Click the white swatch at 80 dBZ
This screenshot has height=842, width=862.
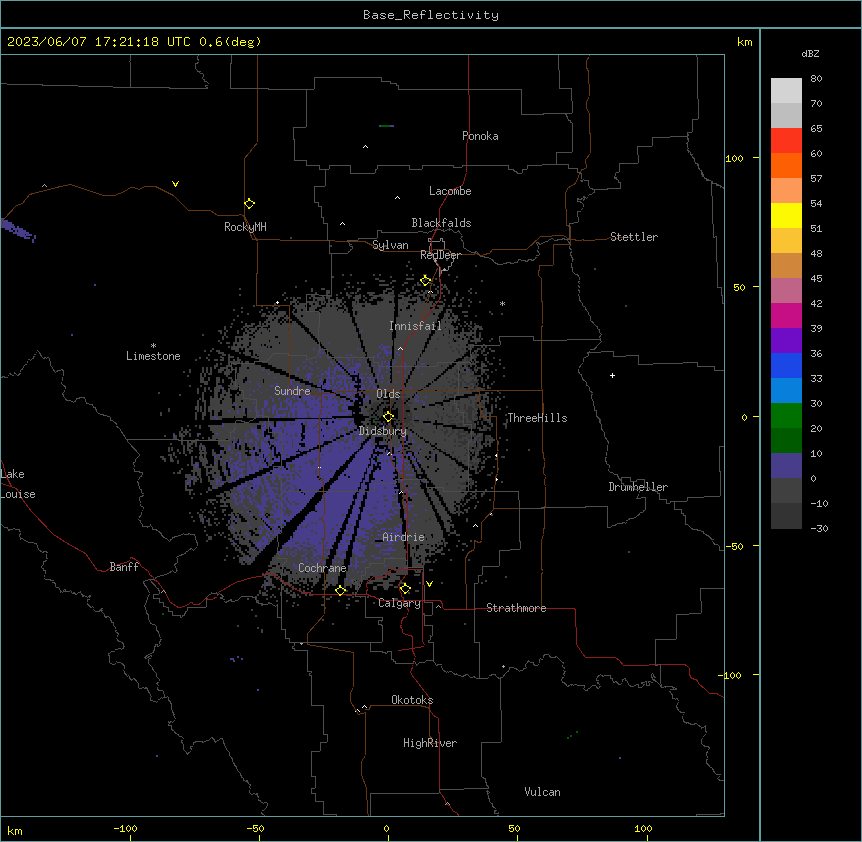point(786,91)
